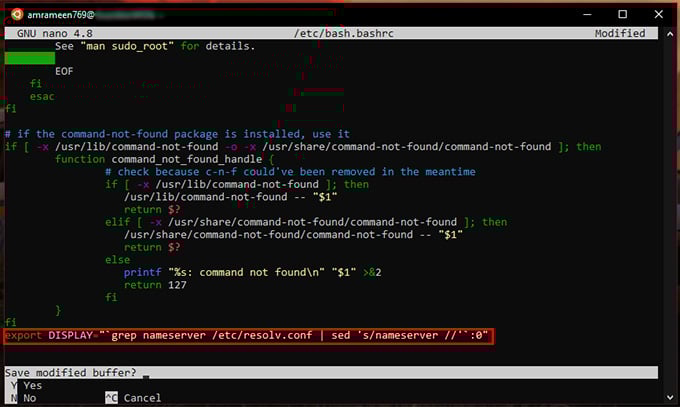Click '/usr/share/command-not-found/command-not-found -- "$1"' line
The image size is (680, 407).
tap(293, 235)
